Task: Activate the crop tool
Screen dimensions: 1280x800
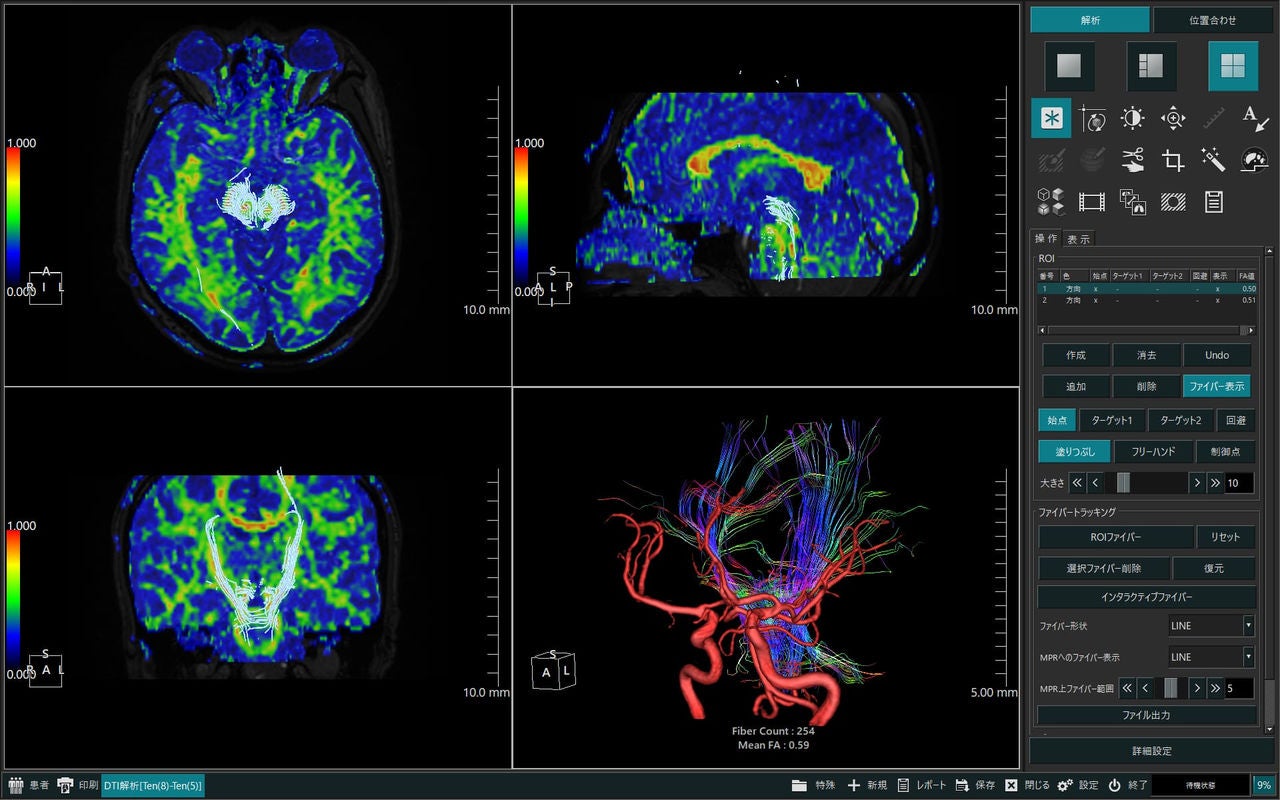Action: pos(1173,159)
